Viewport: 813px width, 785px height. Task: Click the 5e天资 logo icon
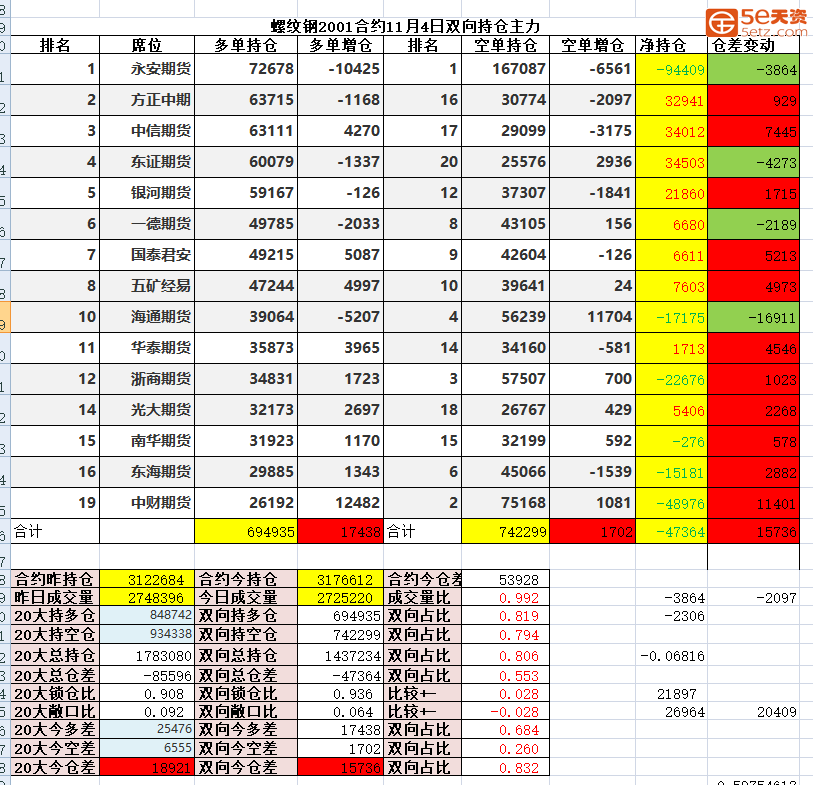point(722,19)
